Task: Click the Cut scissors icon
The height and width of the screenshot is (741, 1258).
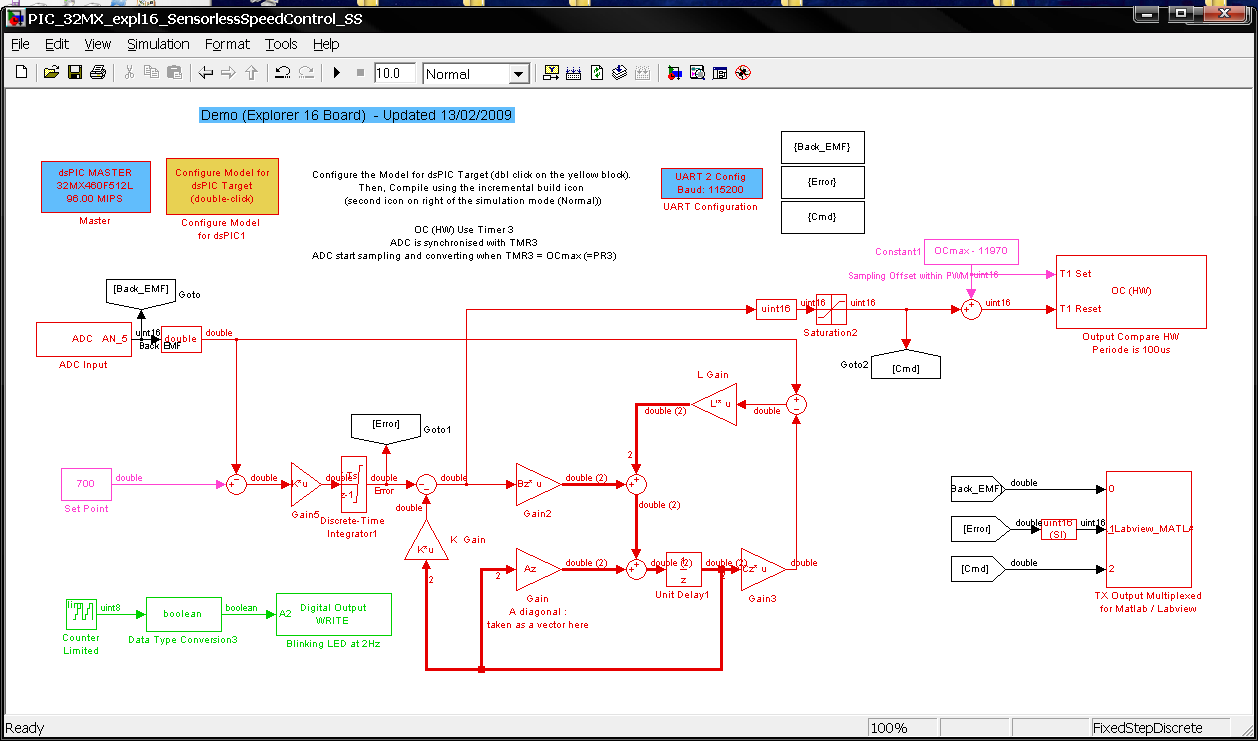Action: 129,73
